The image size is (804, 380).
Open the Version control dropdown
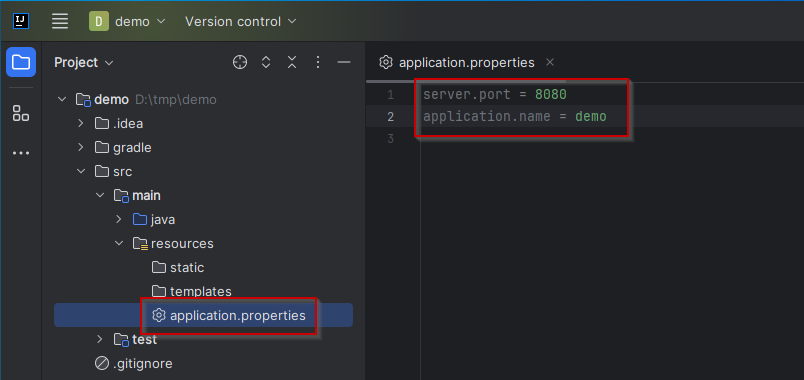tap(240, 22)
